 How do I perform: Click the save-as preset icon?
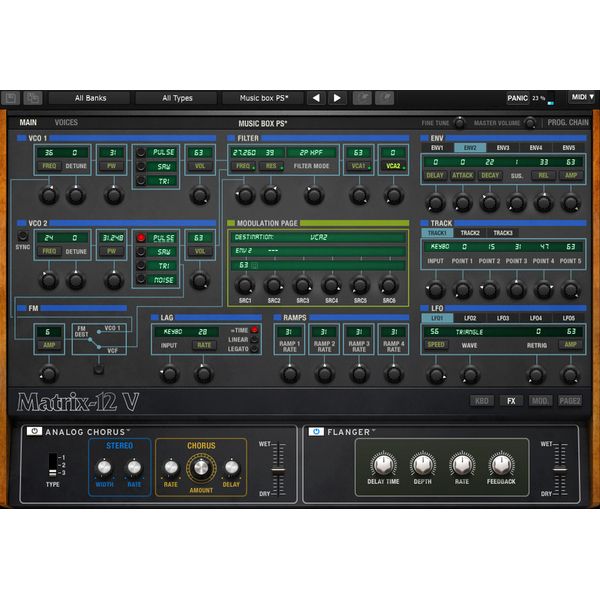[x=33, y=98]
